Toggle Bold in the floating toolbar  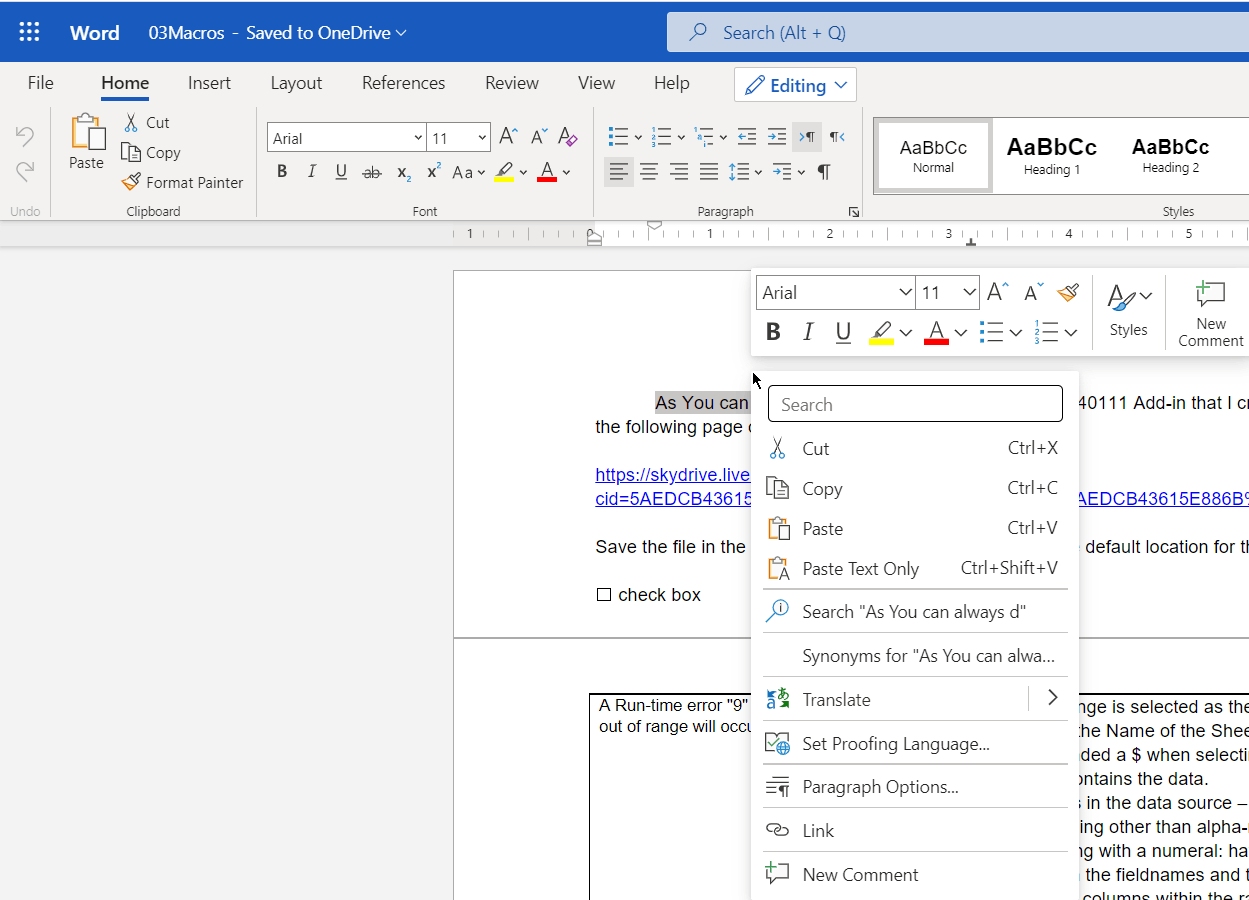773,332
